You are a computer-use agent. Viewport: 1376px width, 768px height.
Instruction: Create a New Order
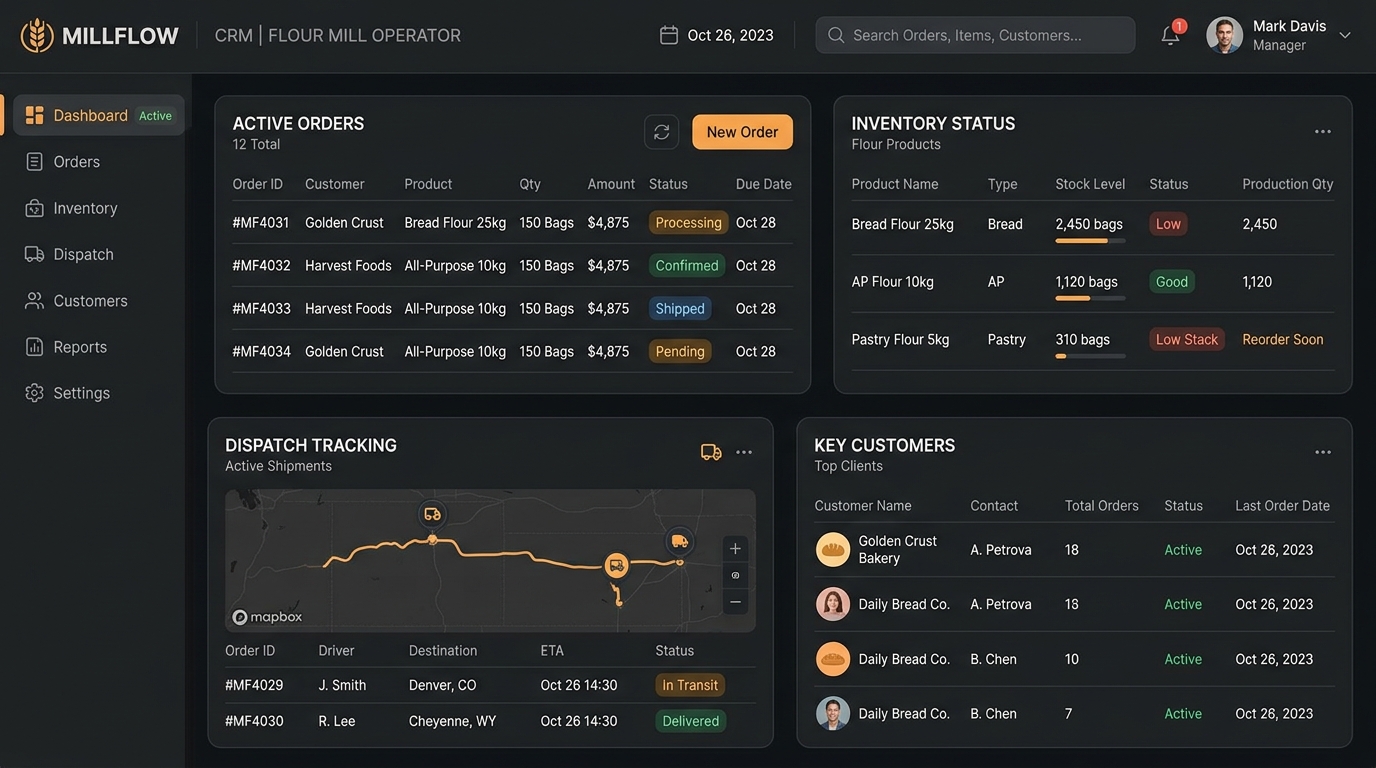tap(742, 132)
